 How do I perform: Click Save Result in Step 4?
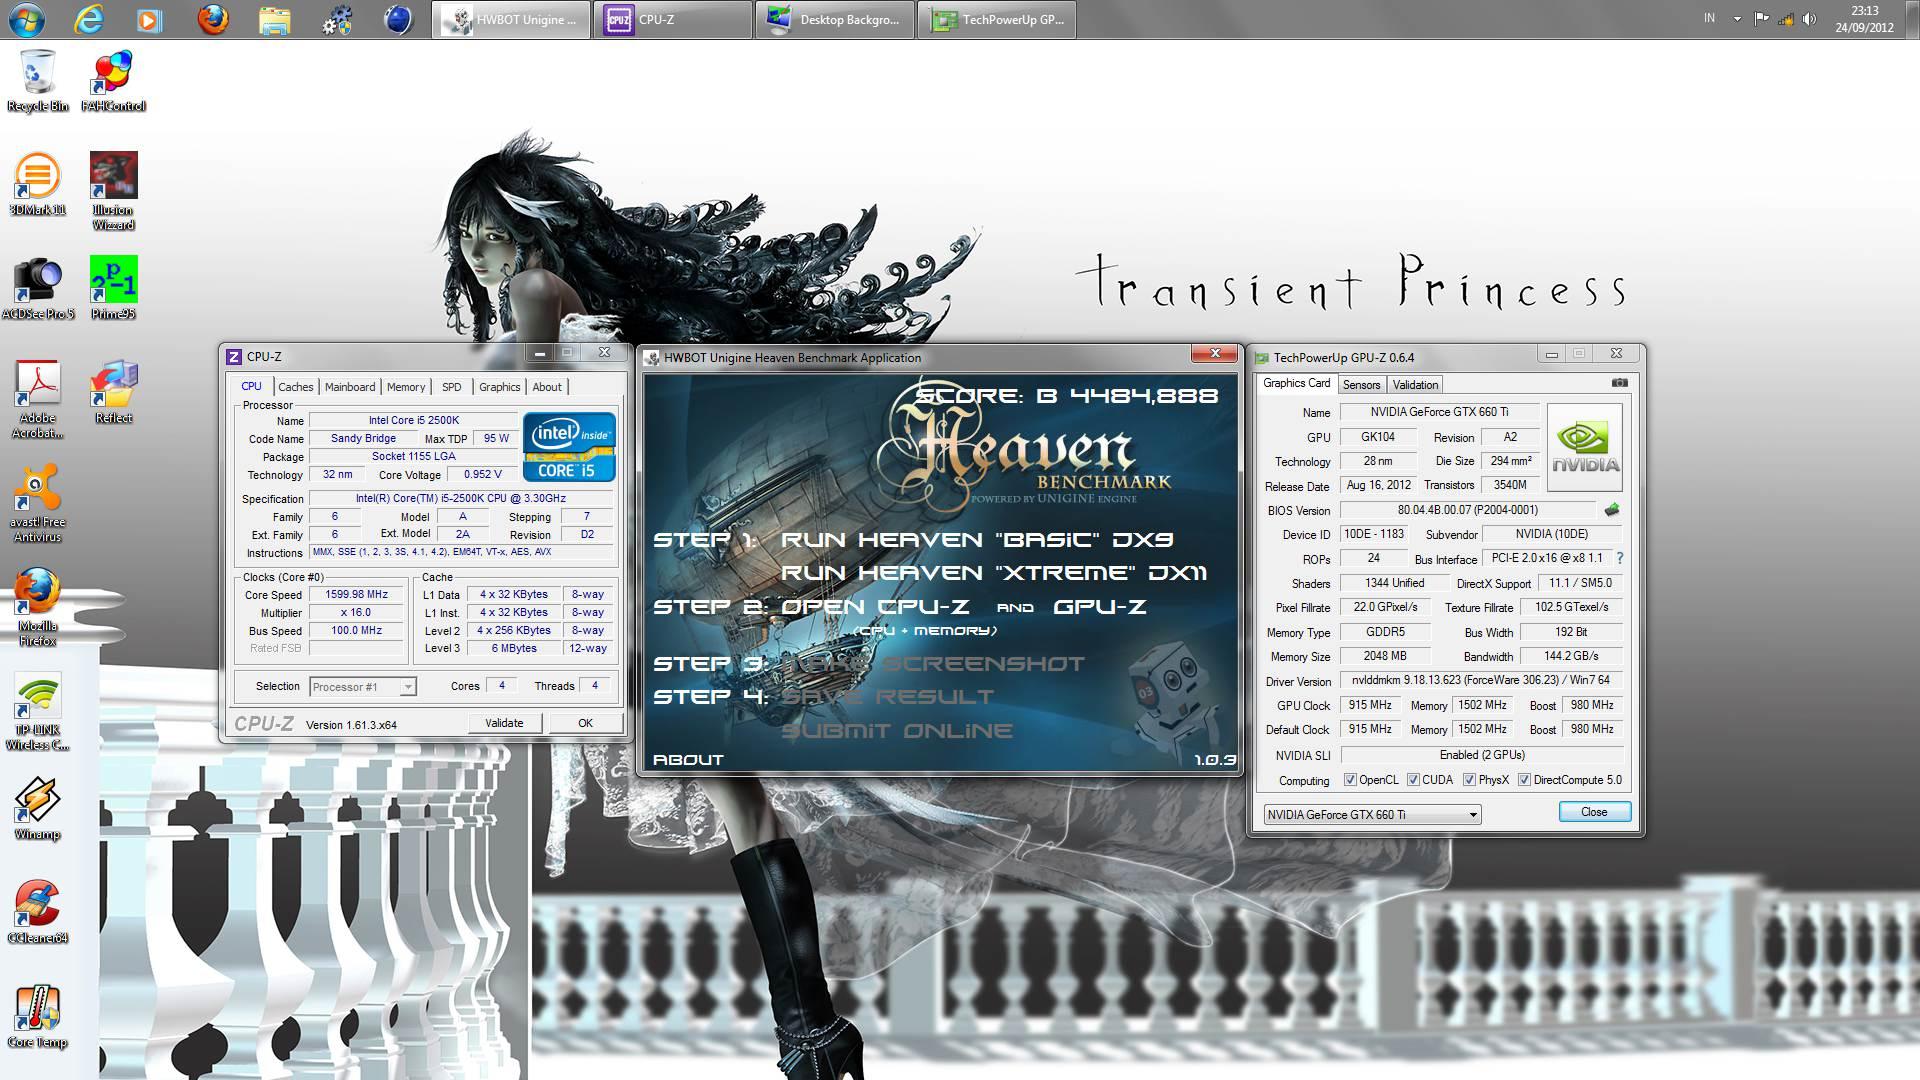pyautogui.click(x=887, y=697)
